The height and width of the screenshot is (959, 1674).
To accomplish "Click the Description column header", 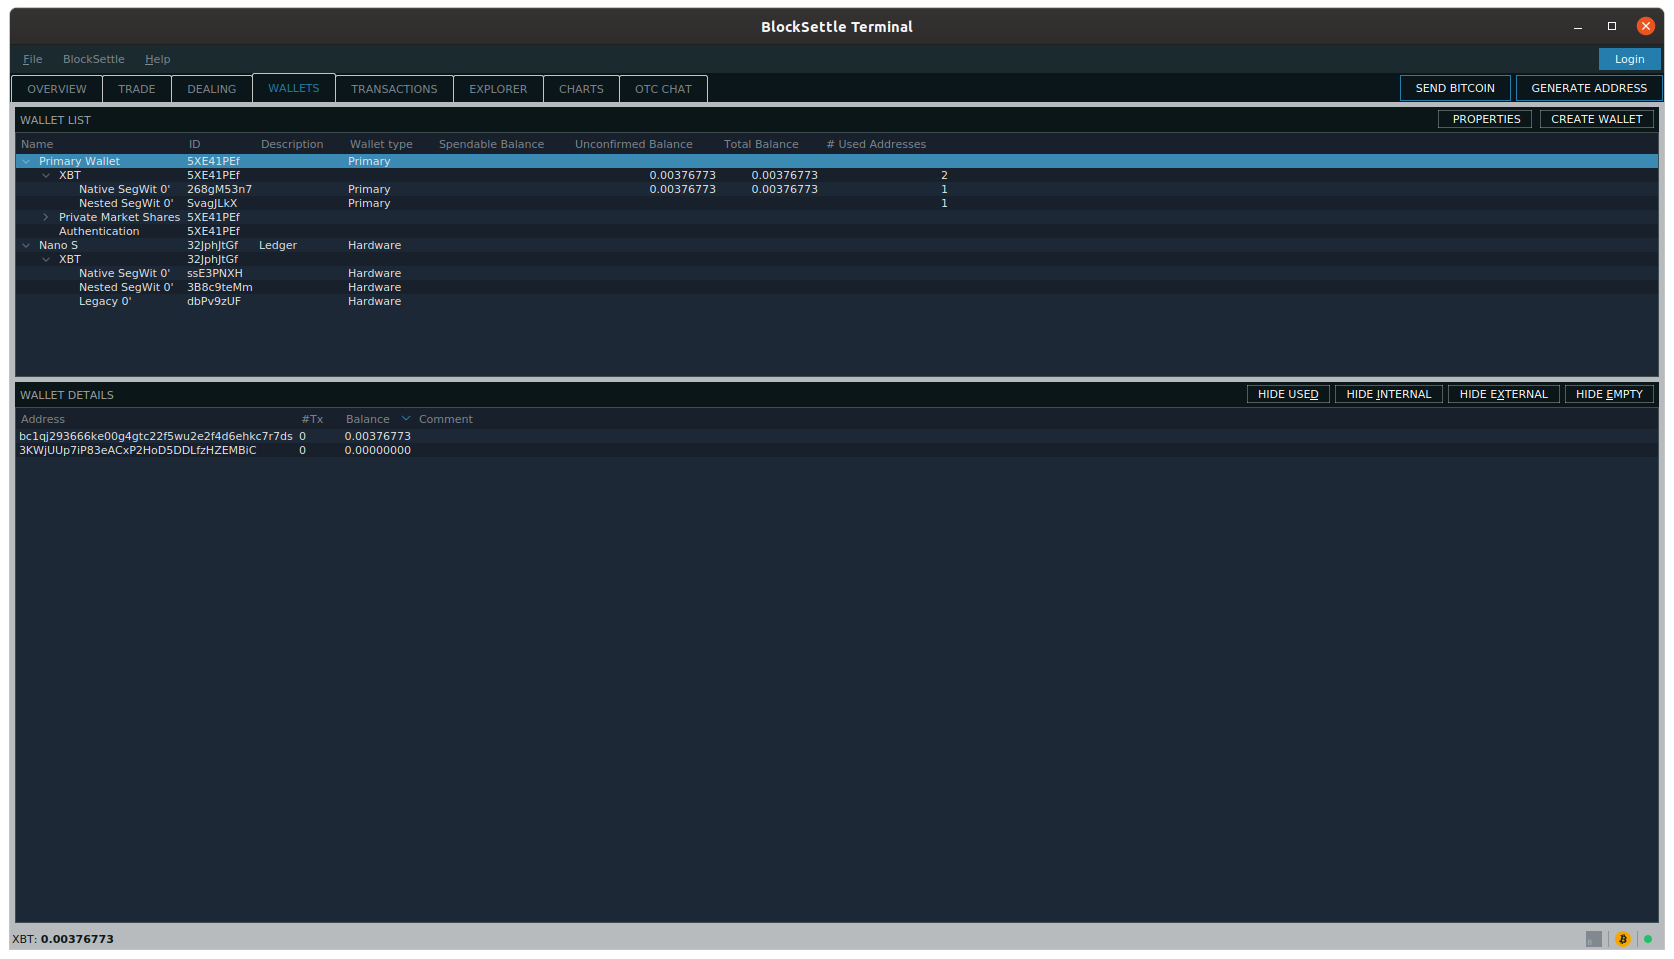I will 292,144.
